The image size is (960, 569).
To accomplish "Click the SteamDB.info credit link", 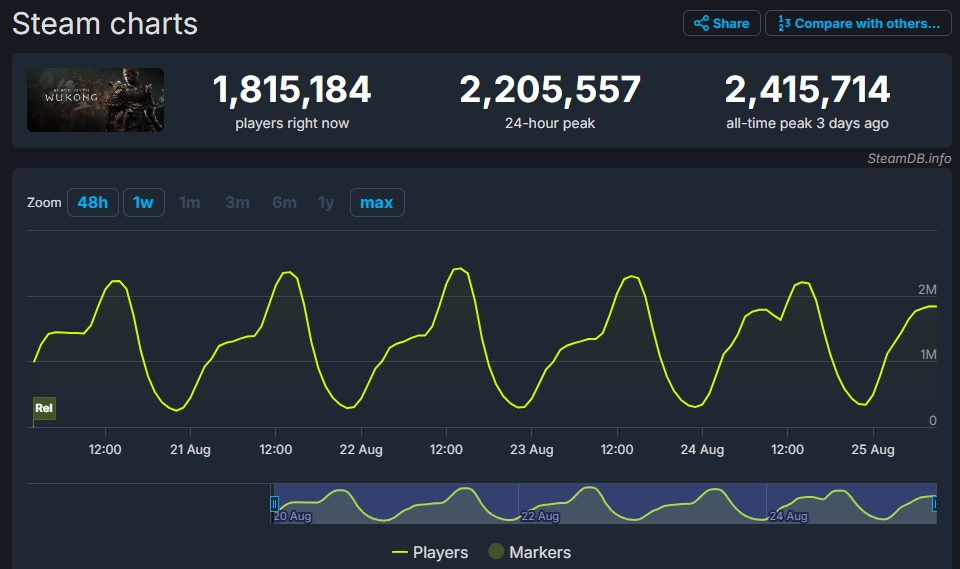I will (x=909, y=159).
